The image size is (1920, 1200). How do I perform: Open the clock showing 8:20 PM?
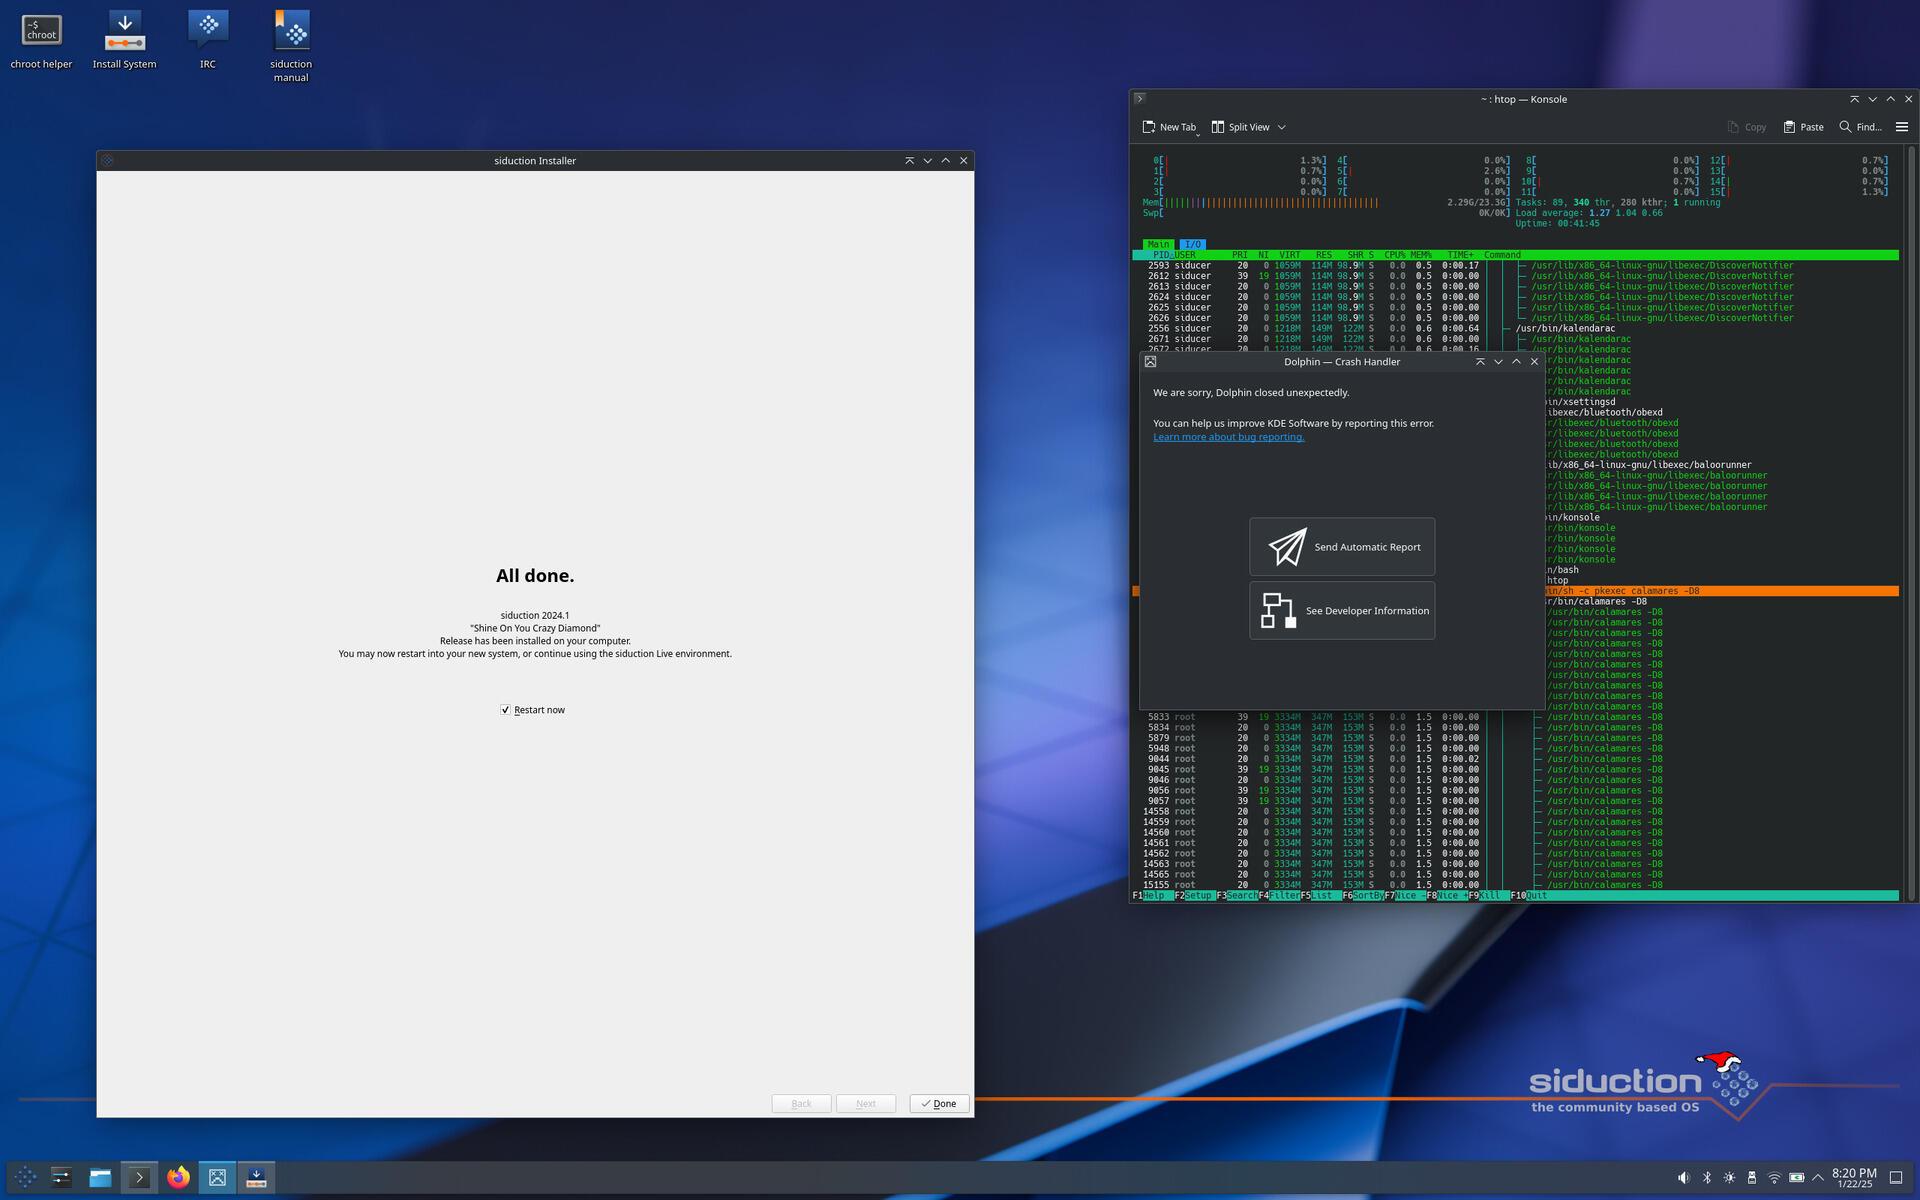[1854, 1178]
